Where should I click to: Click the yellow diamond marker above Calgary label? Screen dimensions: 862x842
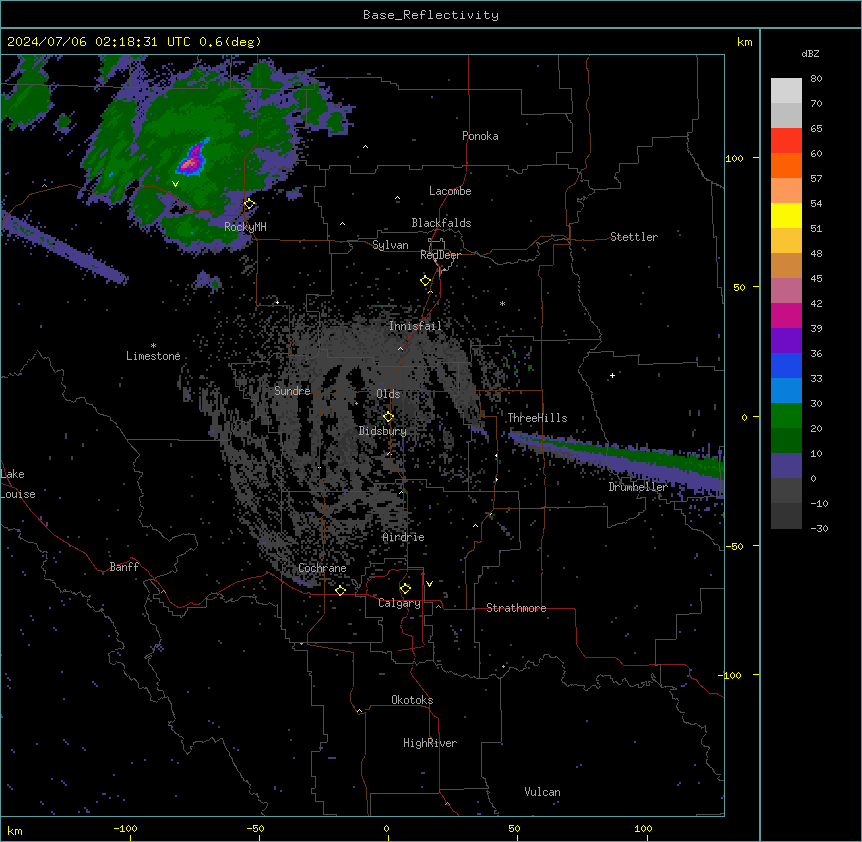coord(405,589)
